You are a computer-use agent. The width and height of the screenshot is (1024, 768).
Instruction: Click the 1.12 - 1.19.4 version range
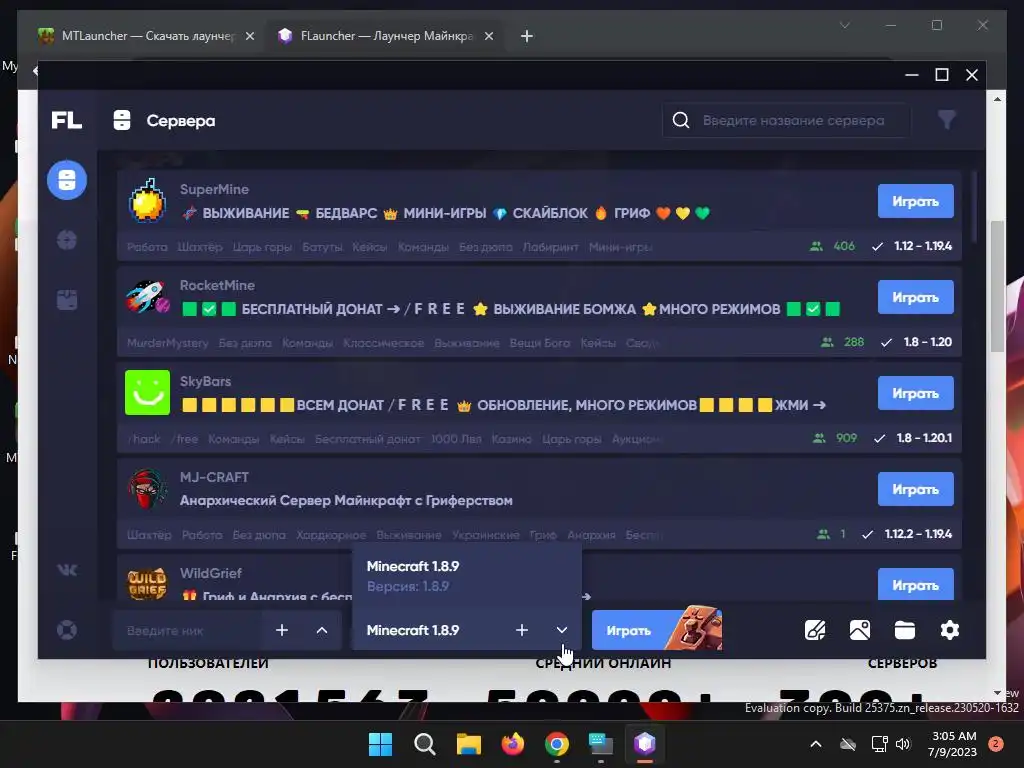[923, 246]
